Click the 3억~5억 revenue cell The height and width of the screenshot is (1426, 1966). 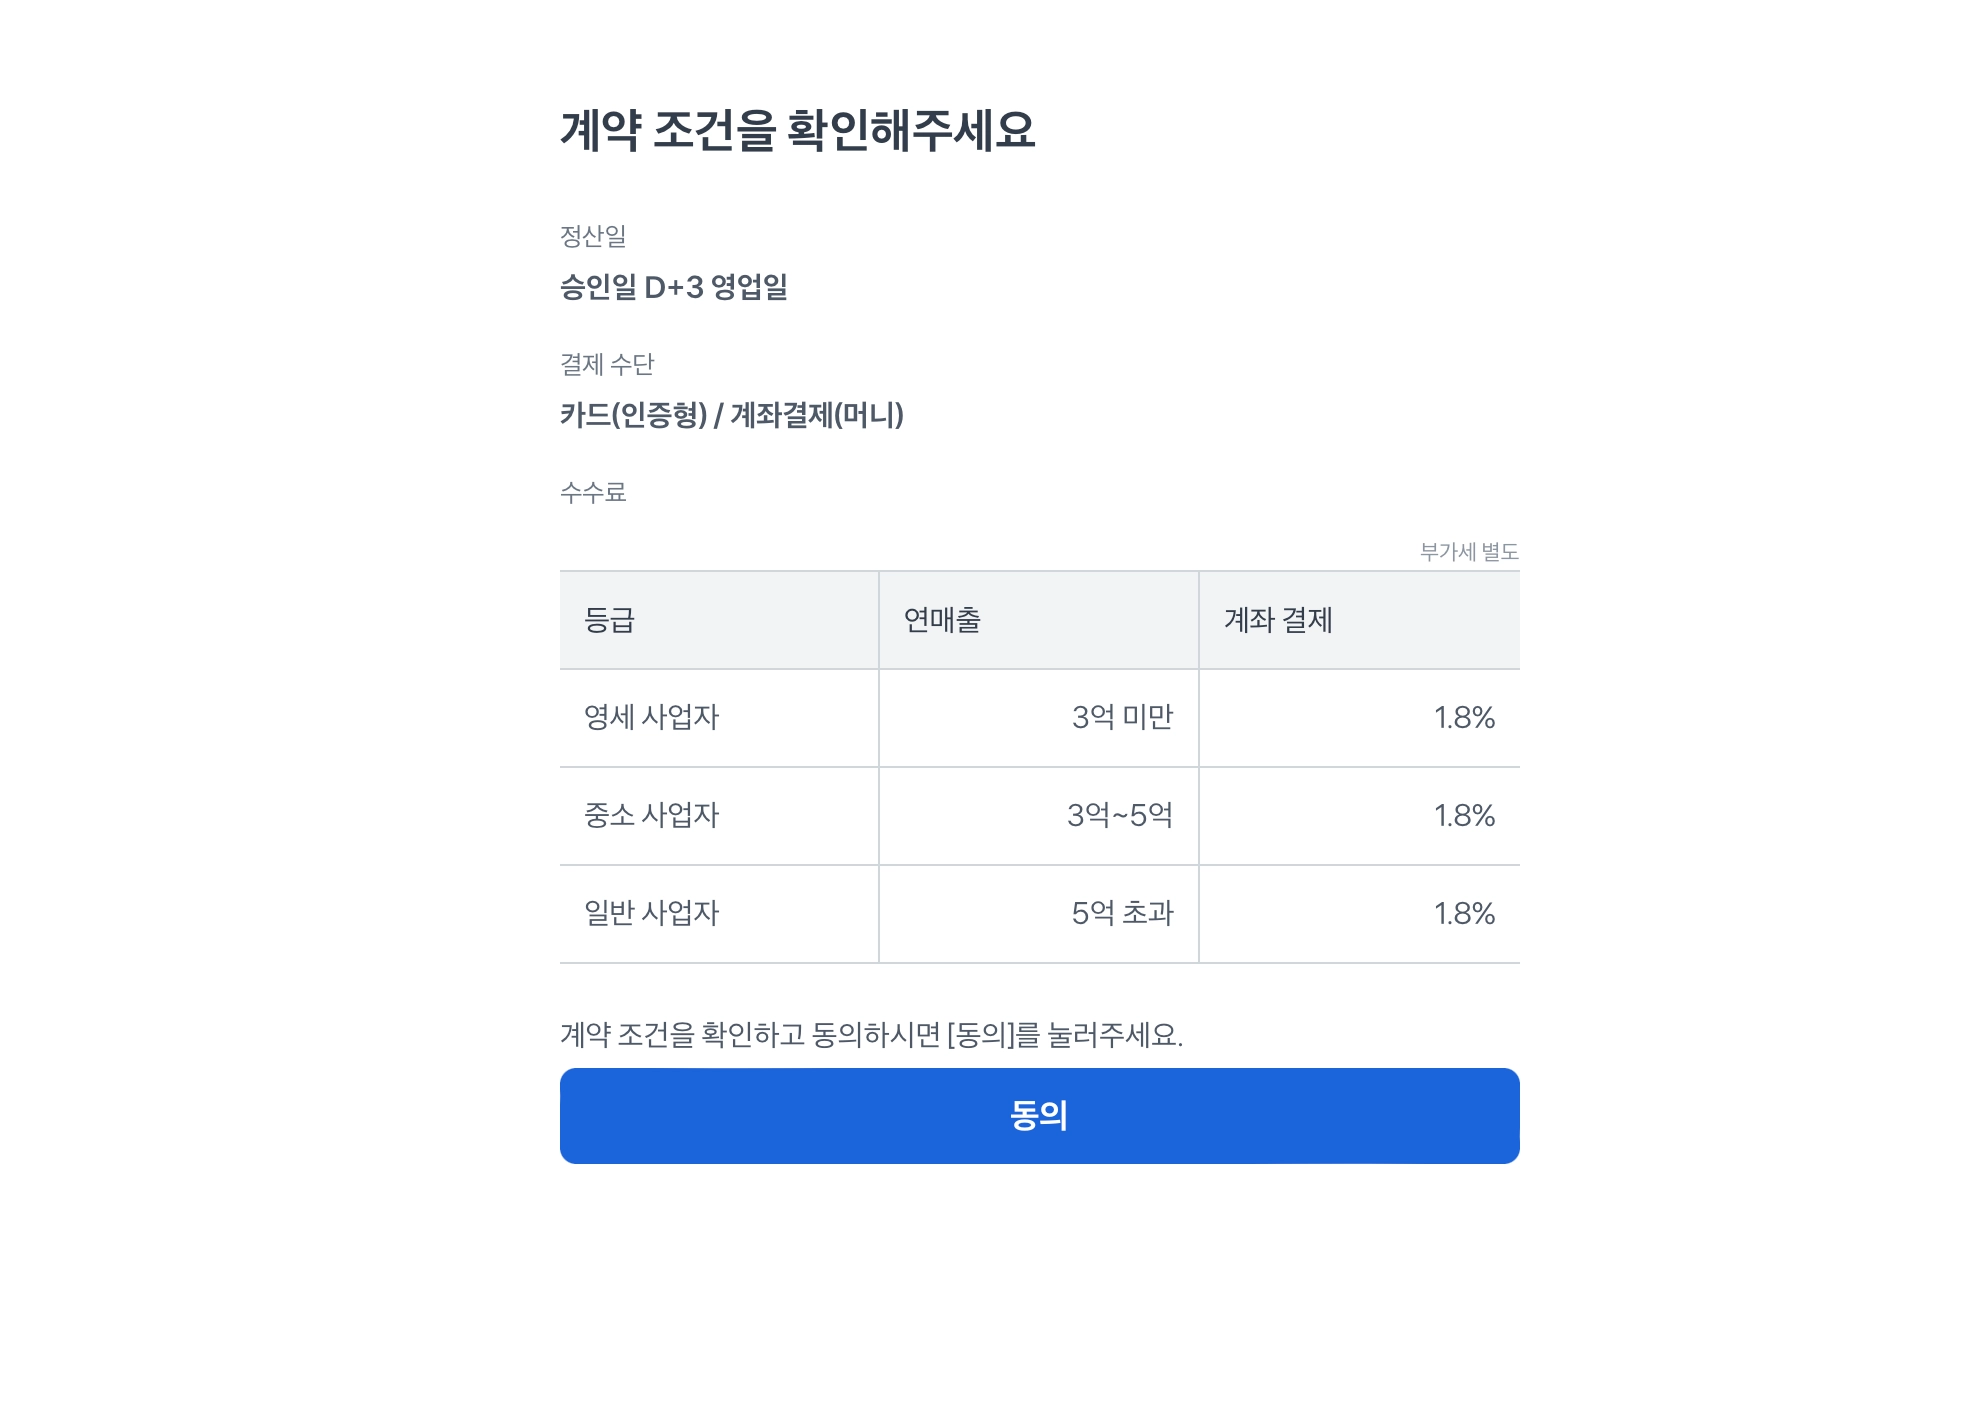tap(1119, 815)
